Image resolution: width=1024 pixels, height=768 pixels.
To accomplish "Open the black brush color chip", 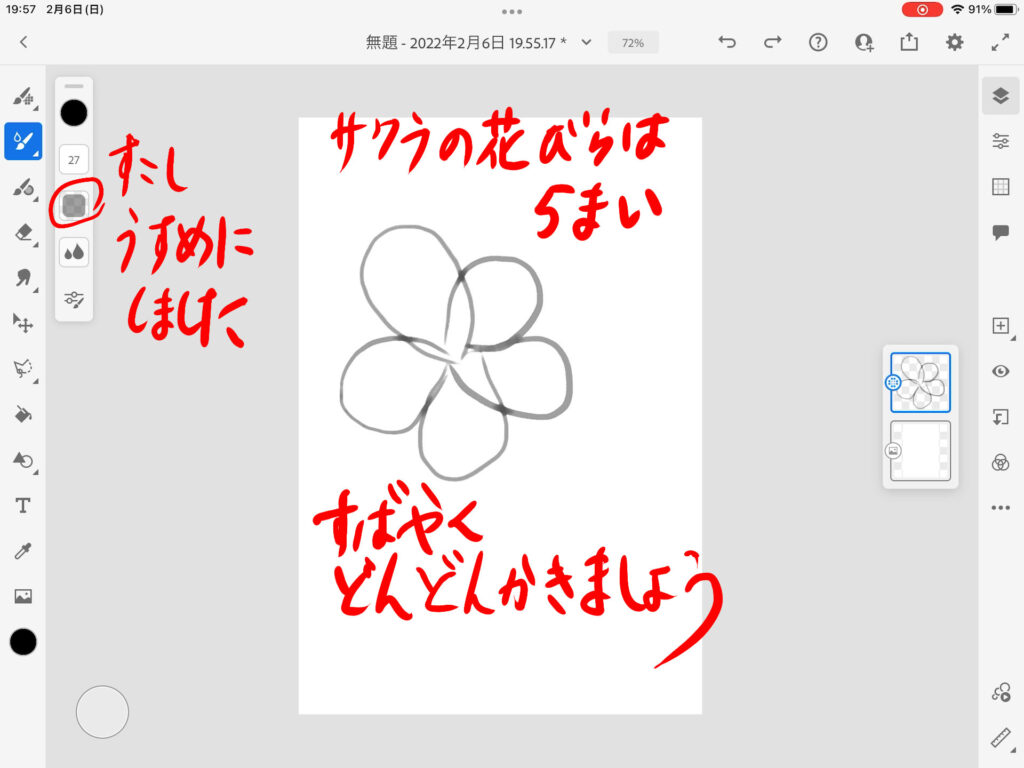I will pos(74,113).
